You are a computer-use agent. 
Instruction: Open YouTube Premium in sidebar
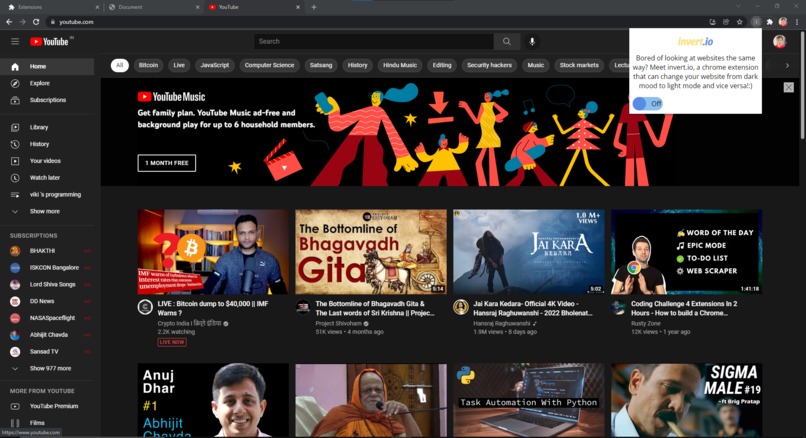pos(47,406)
